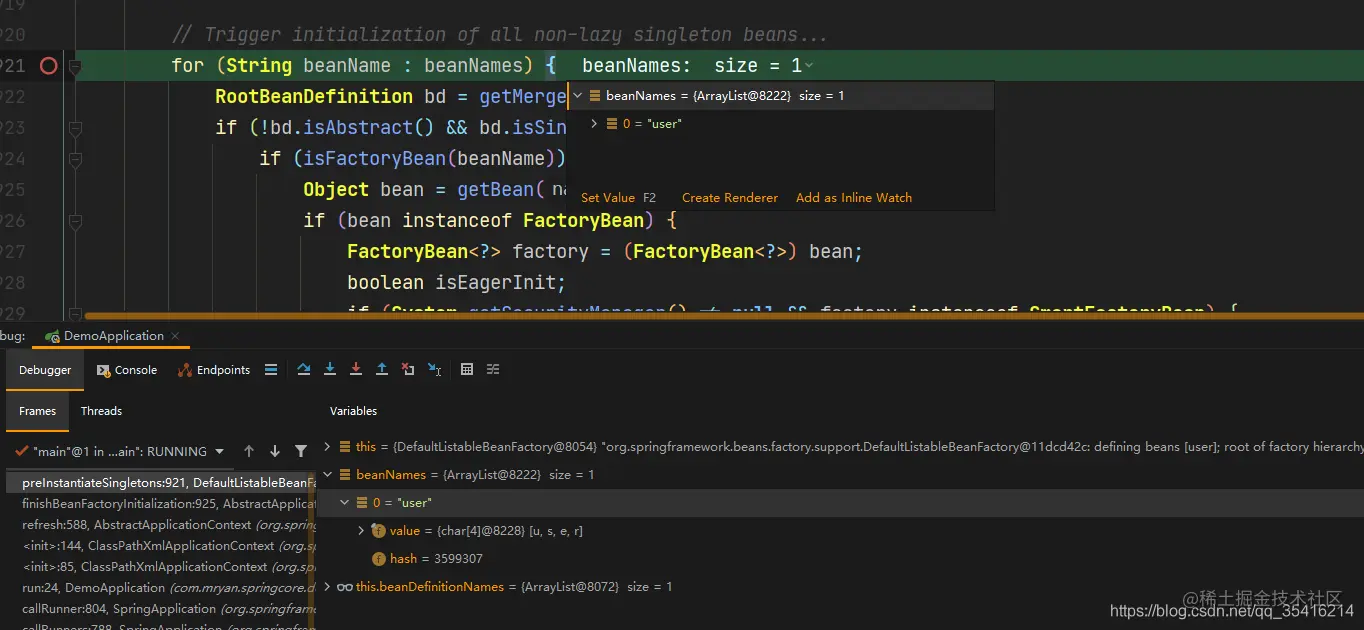Select the Threads tab
This screenshot has width=1364, height=630.
point(101,411)
